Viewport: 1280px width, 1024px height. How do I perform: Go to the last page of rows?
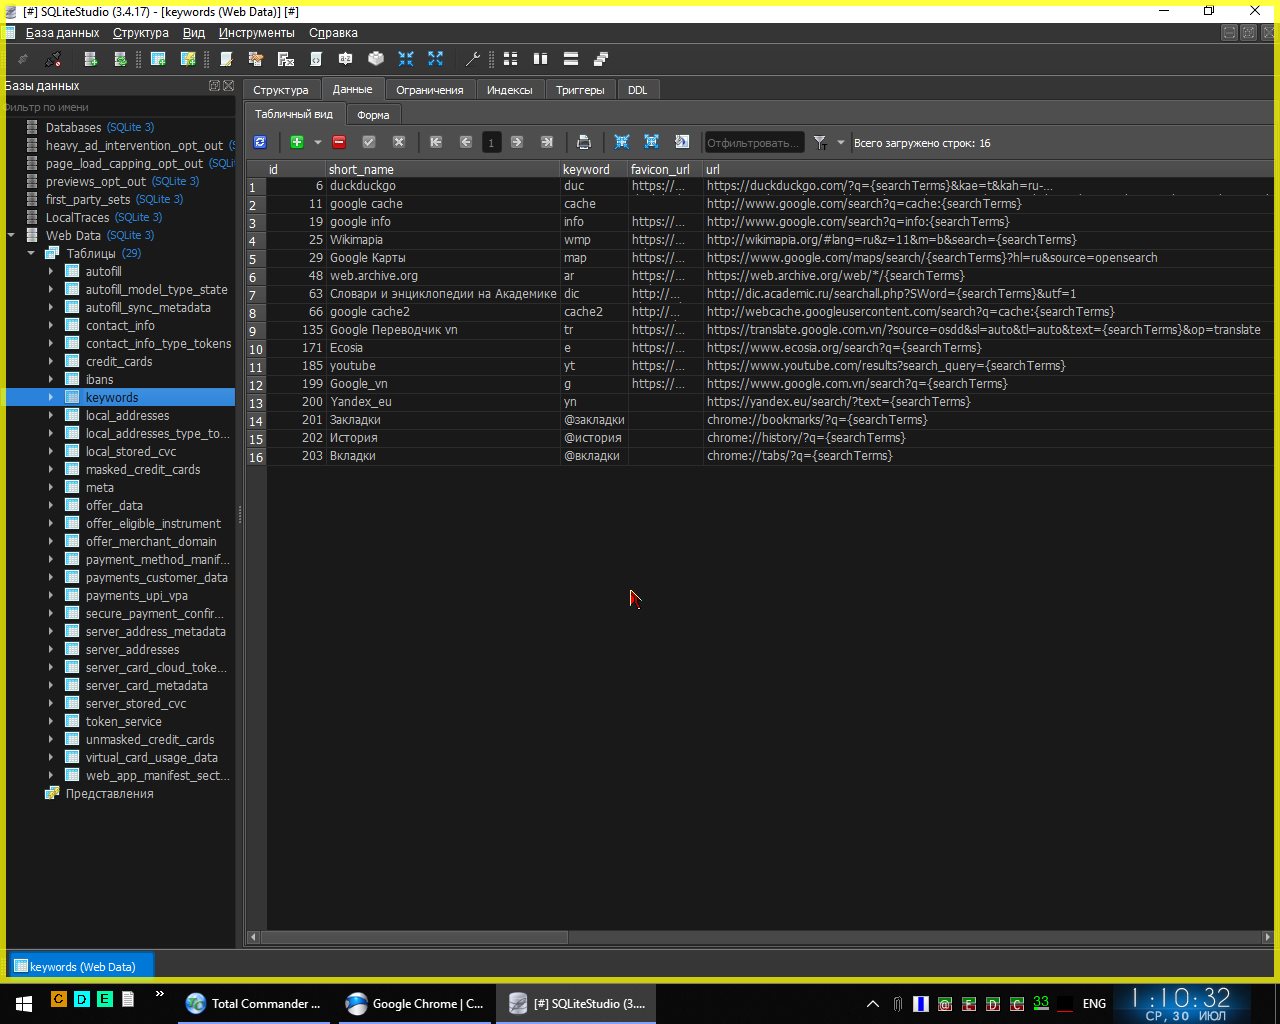(547, 143)
